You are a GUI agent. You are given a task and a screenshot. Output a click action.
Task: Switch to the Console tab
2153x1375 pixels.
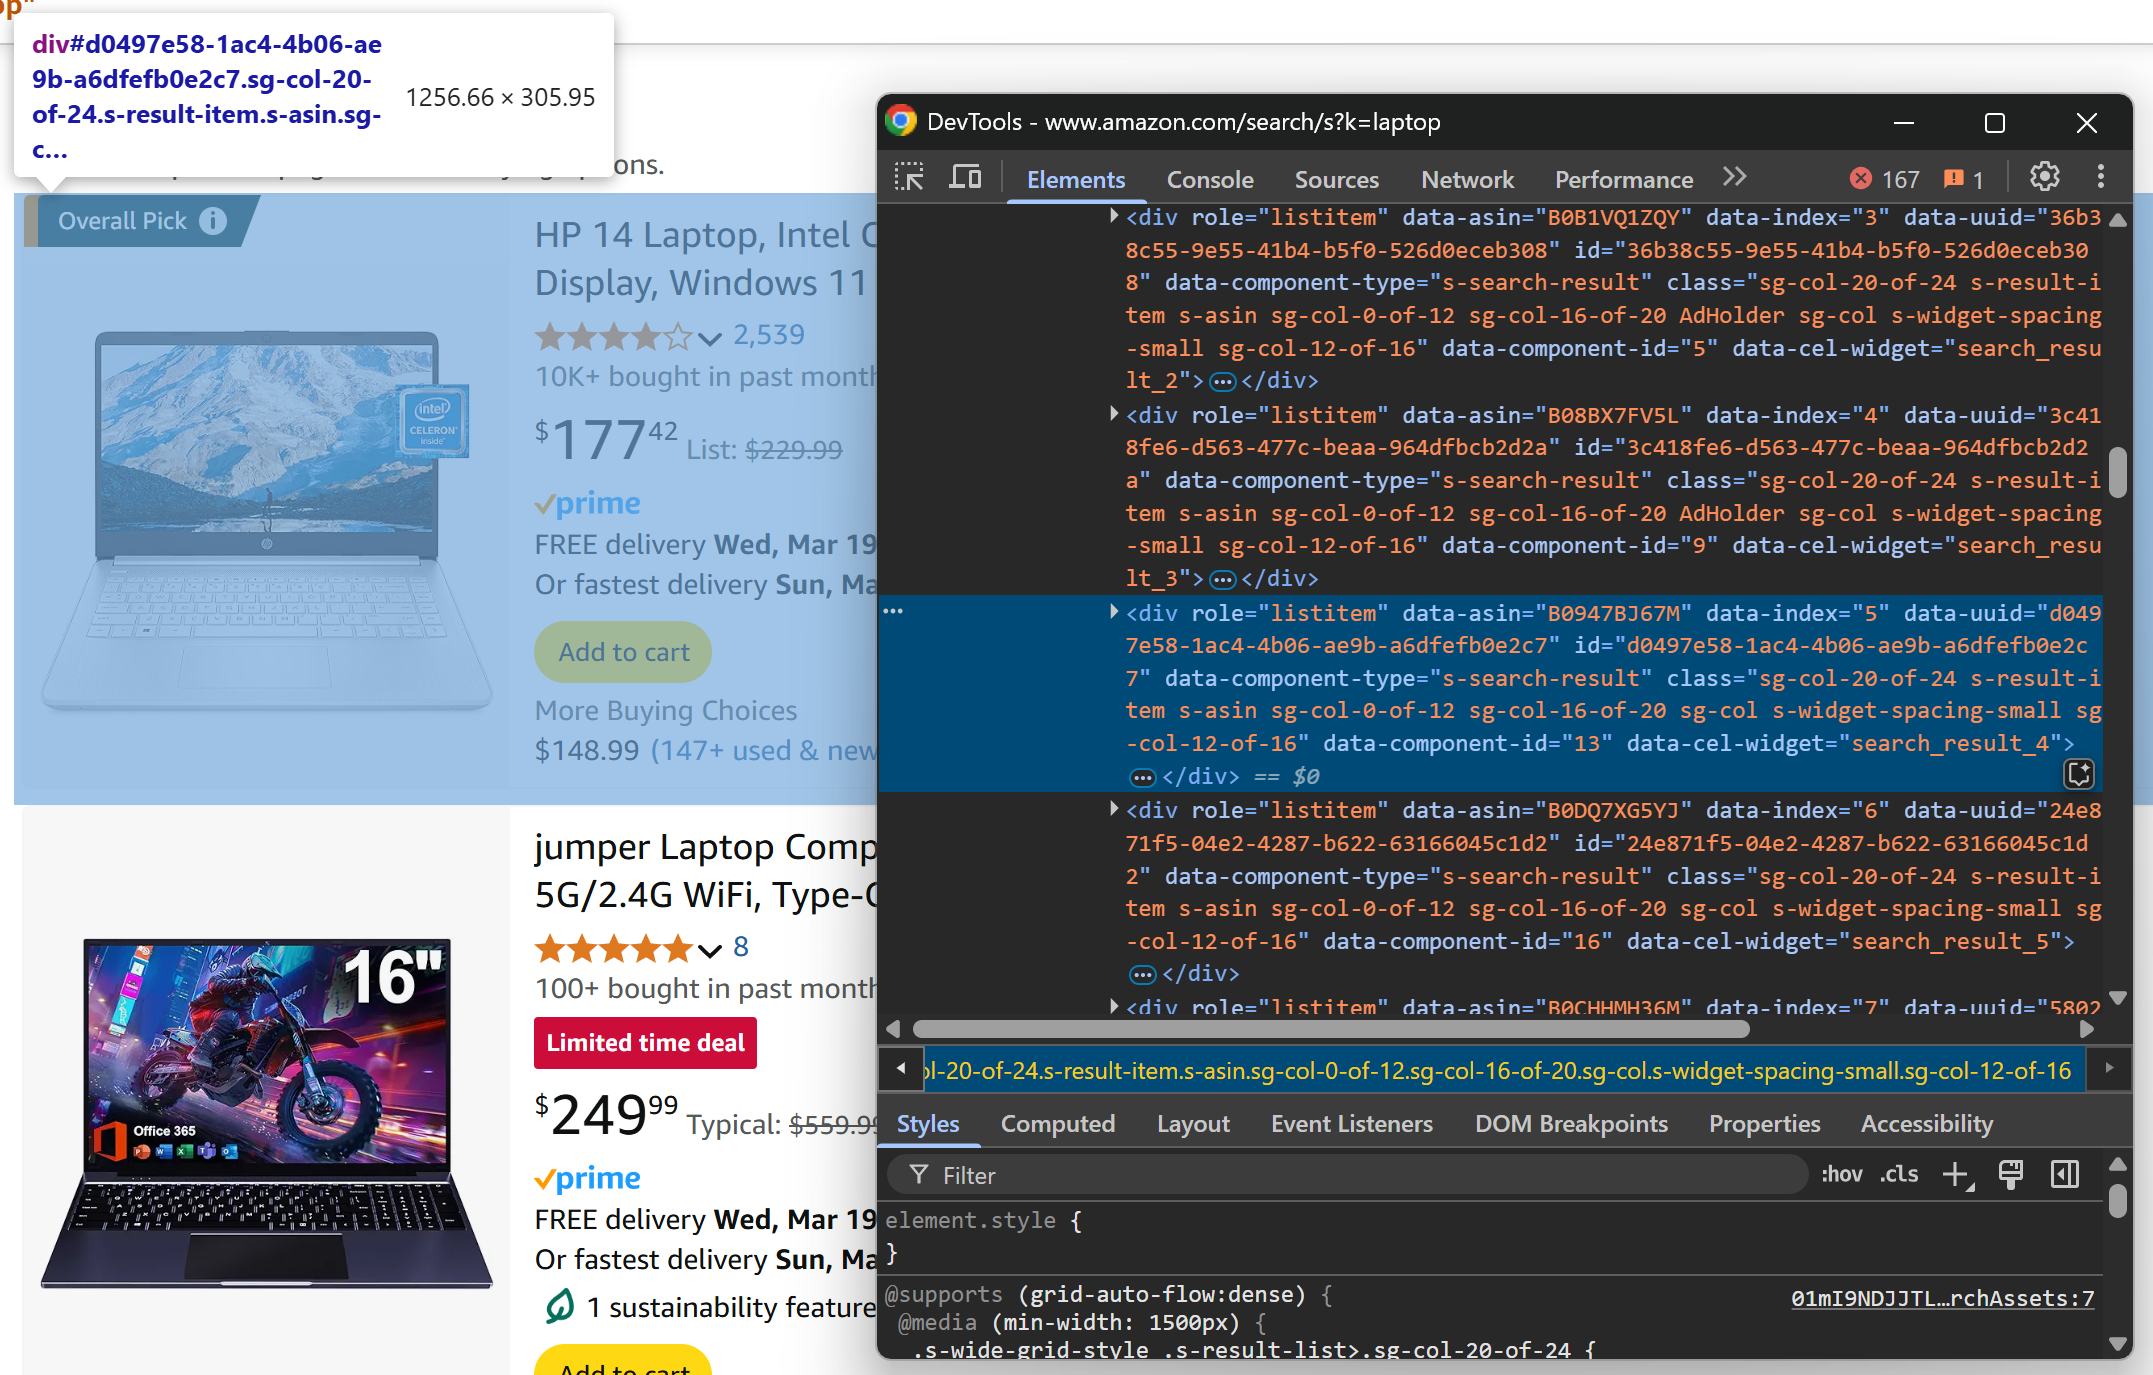1210,179
